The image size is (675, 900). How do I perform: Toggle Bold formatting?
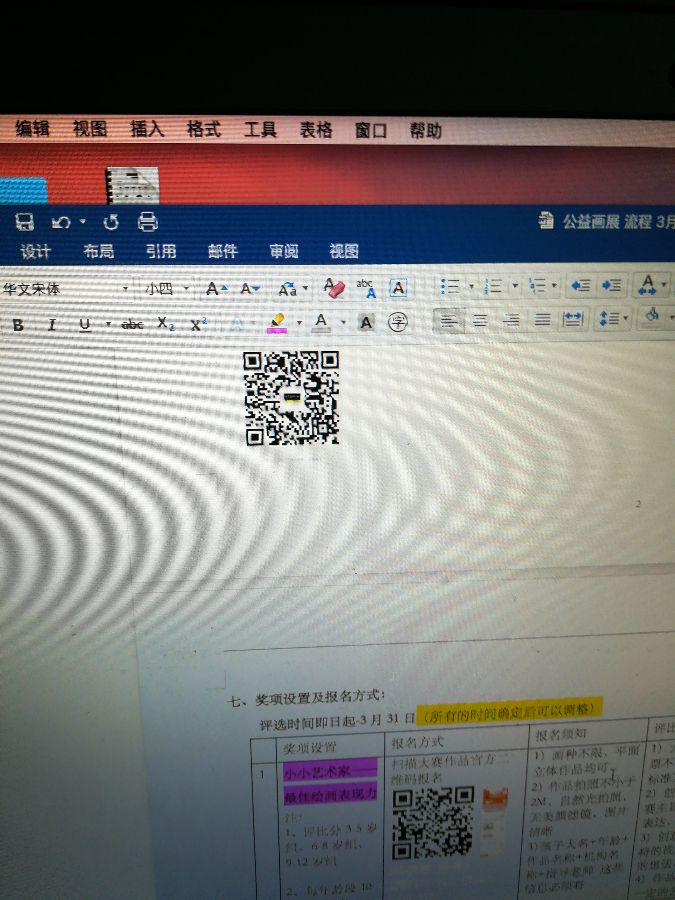(x=18, y=324)
